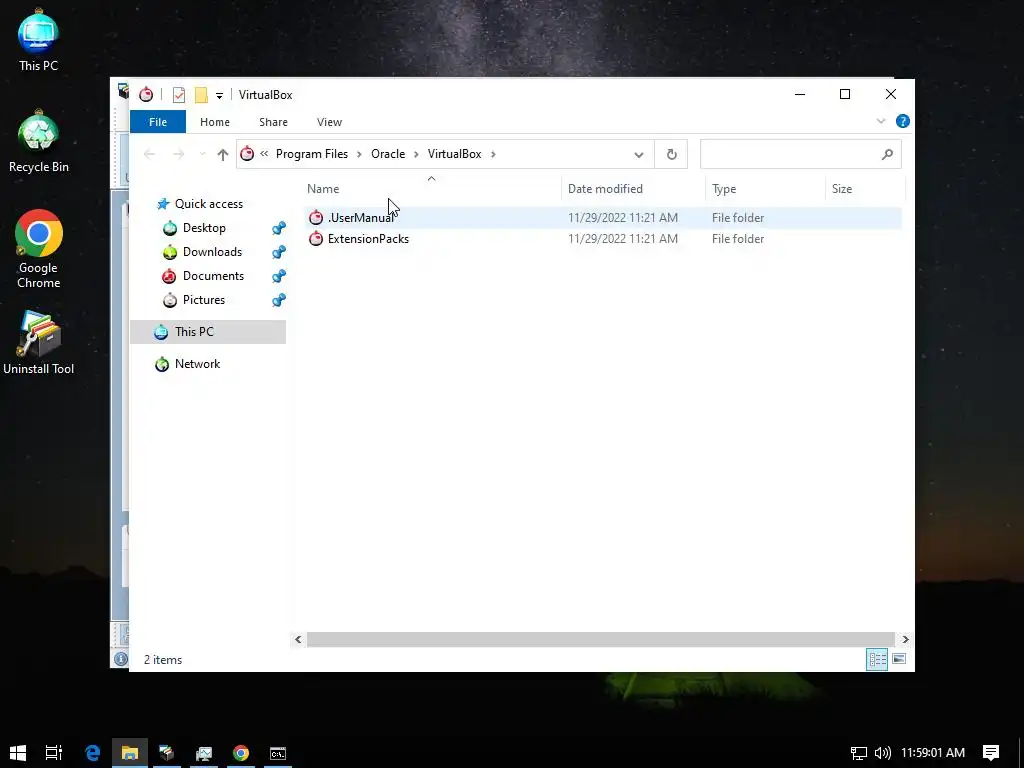Click Oracle breadcrumb in address bar
The image size is (1024, 768).
(388, 154)
